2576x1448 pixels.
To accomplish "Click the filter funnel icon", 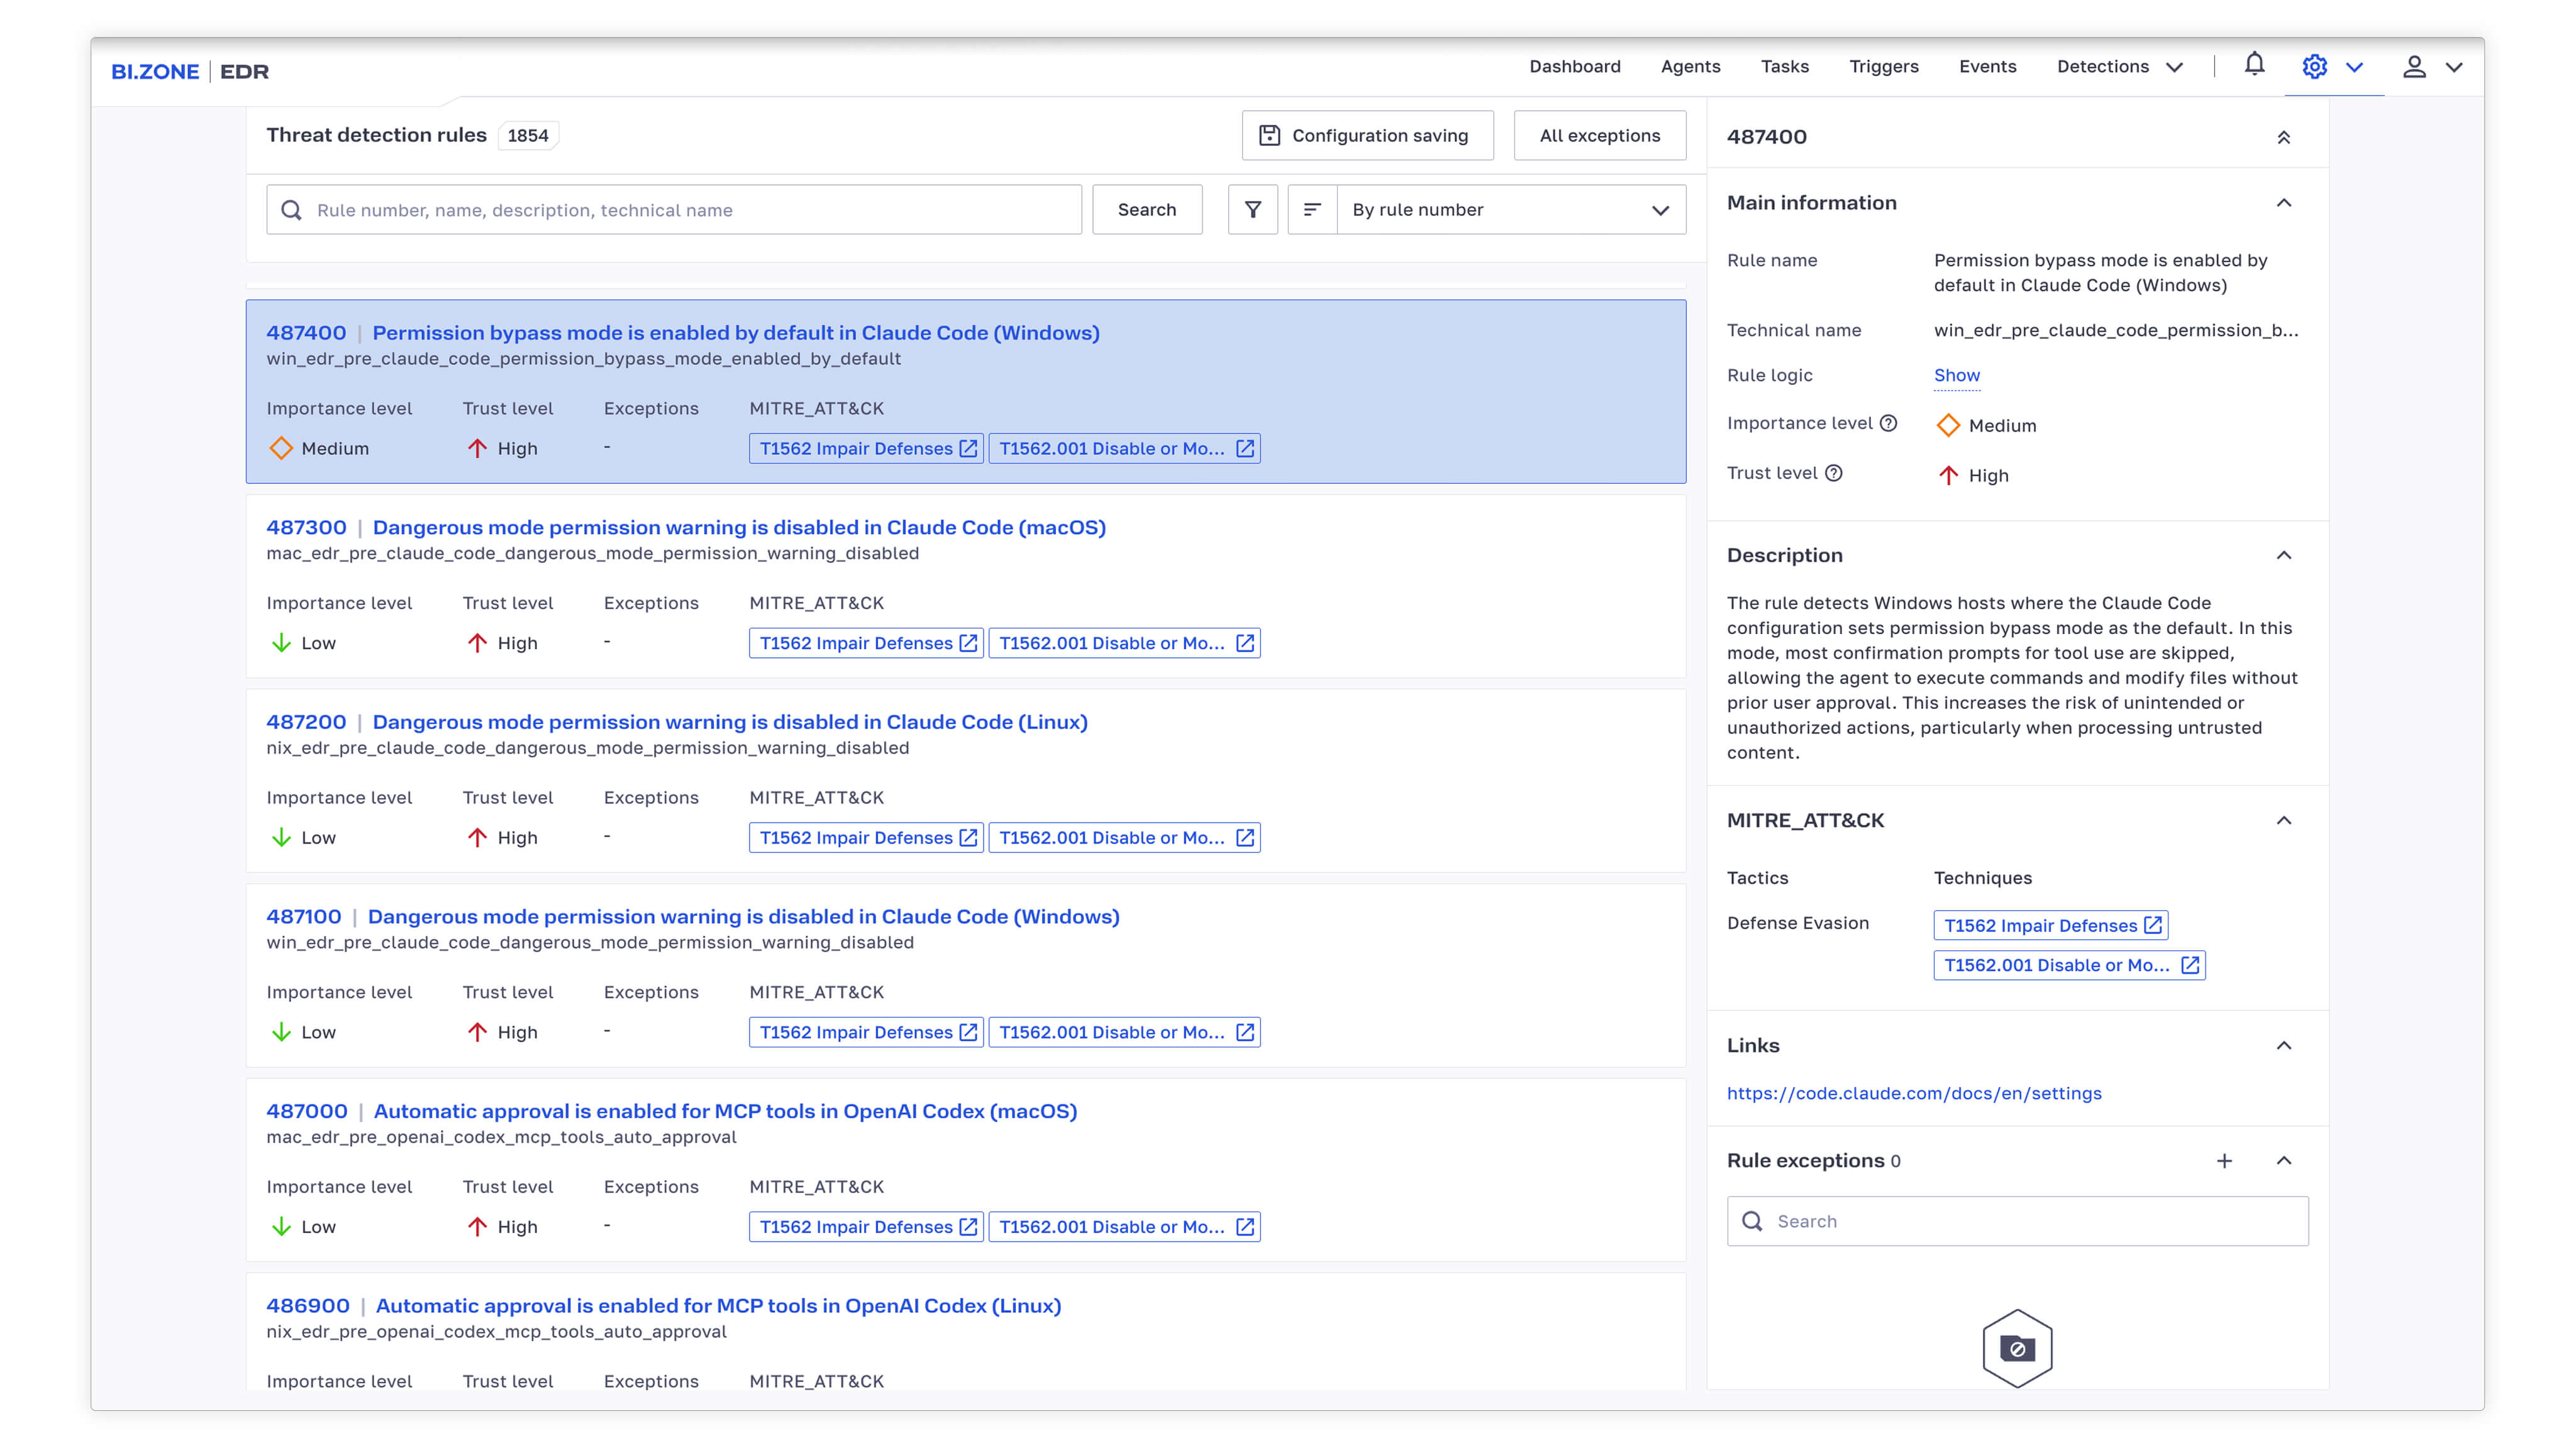I will 1252,209.
